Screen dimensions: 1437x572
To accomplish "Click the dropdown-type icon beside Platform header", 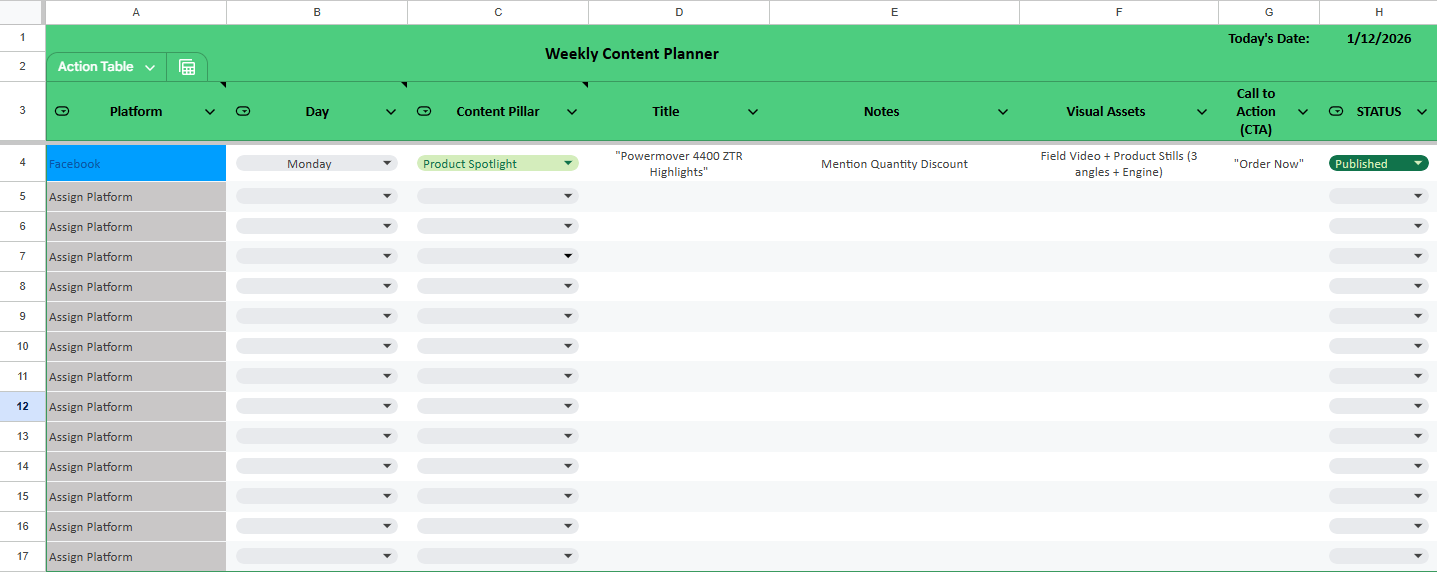I will tap(62, 111).
